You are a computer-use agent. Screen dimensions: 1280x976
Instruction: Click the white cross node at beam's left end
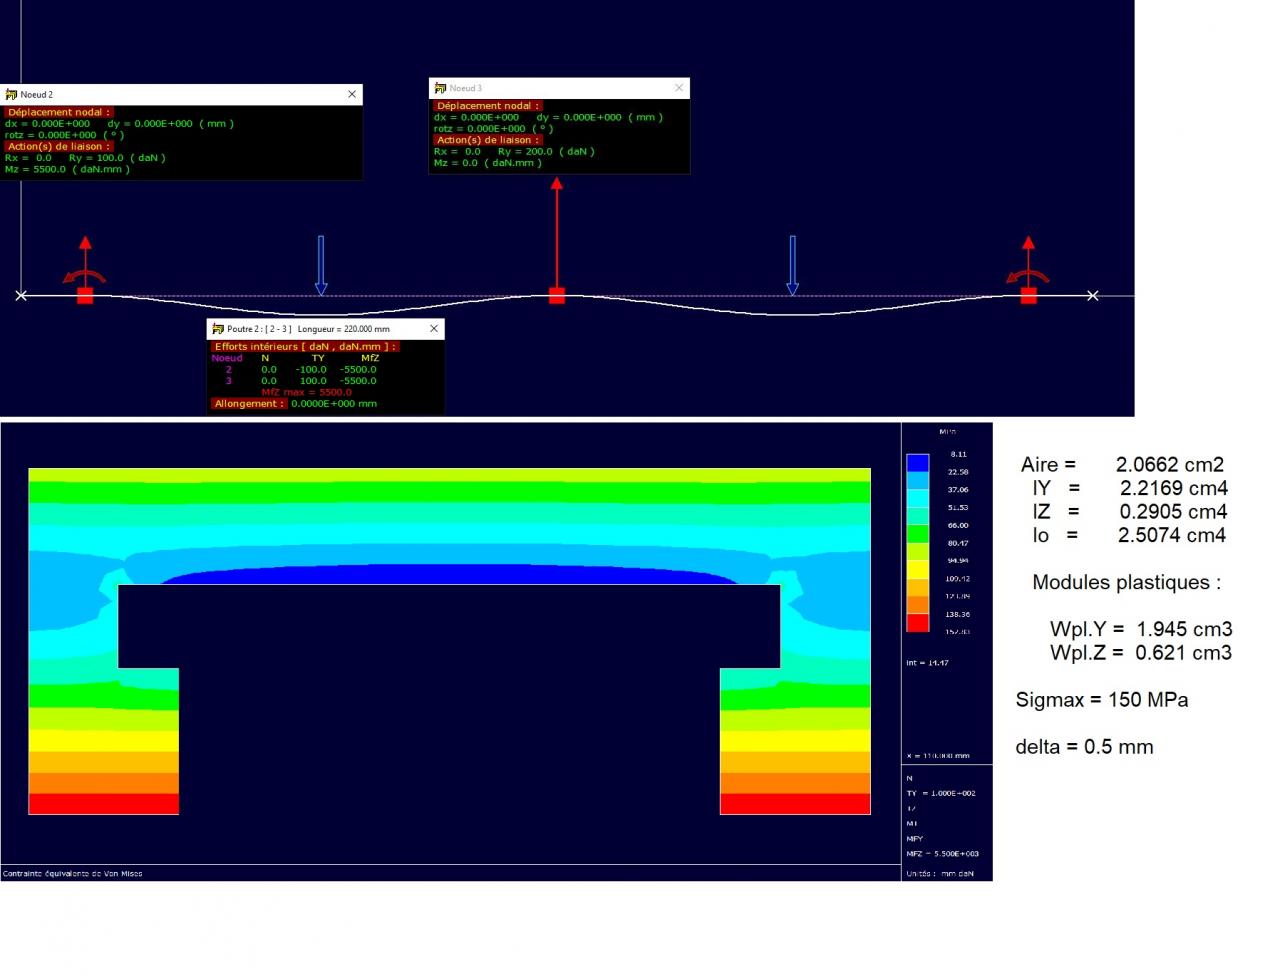click(21, 295)
